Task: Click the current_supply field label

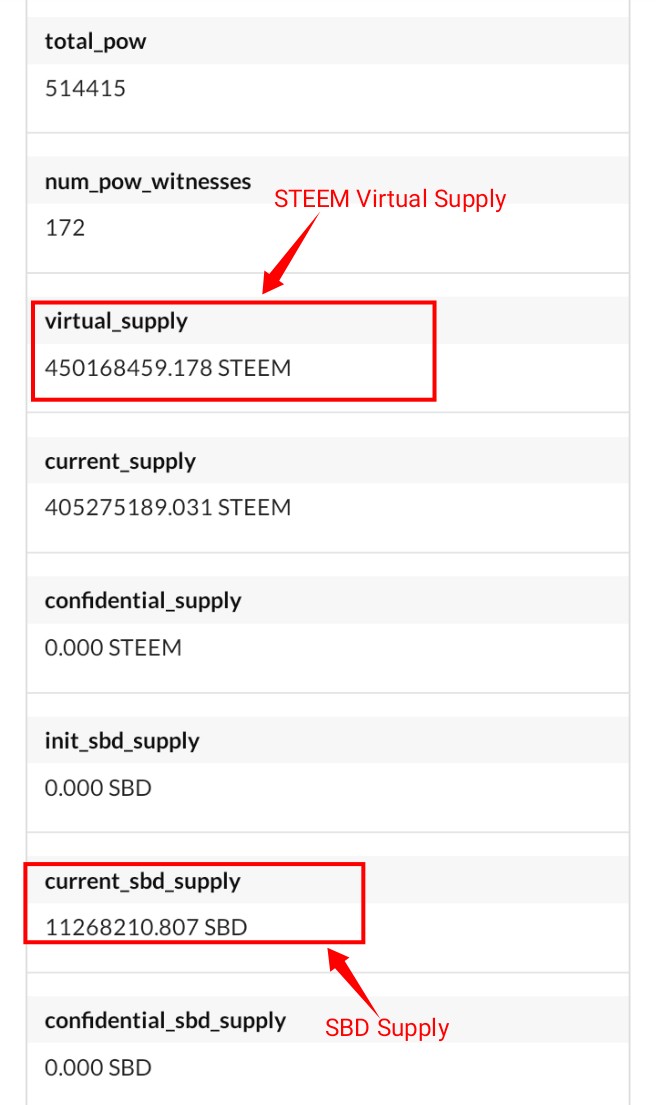Action: click(x=120, y=462)
